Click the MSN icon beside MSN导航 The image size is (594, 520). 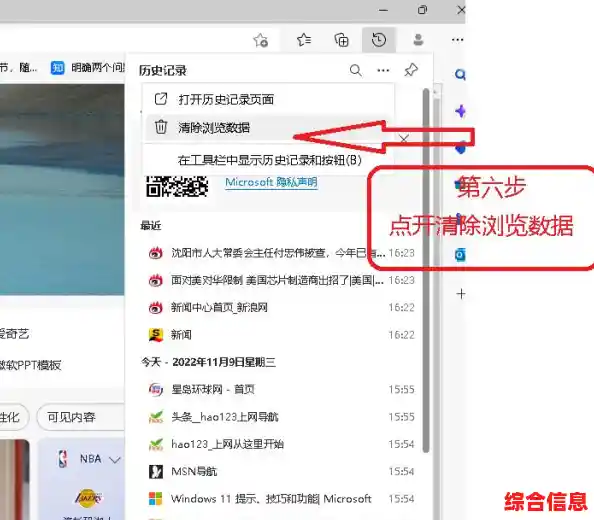point(155,472)
